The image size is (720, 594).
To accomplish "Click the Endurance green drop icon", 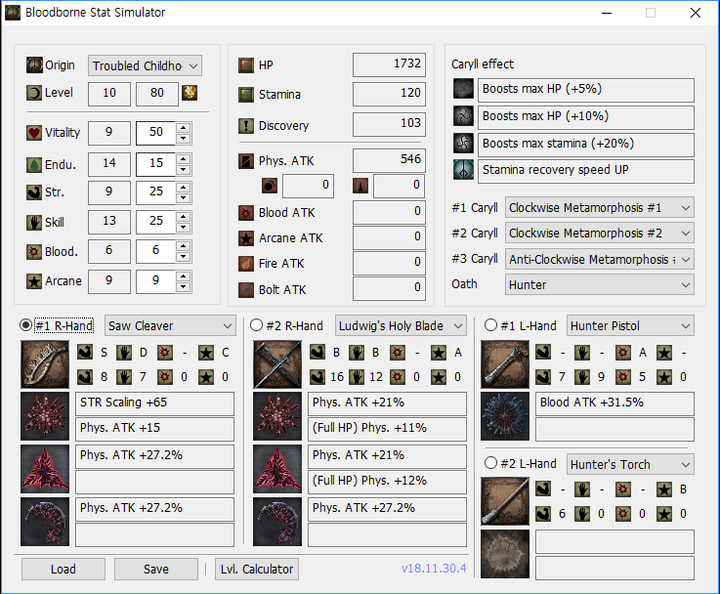I will point(34,164).
